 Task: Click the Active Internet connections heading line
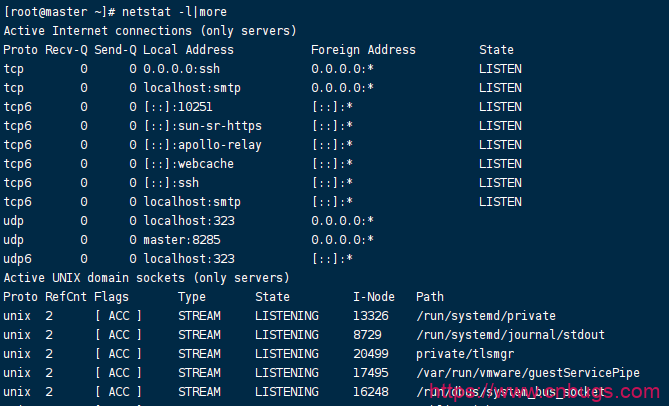(x=150, y=30)
